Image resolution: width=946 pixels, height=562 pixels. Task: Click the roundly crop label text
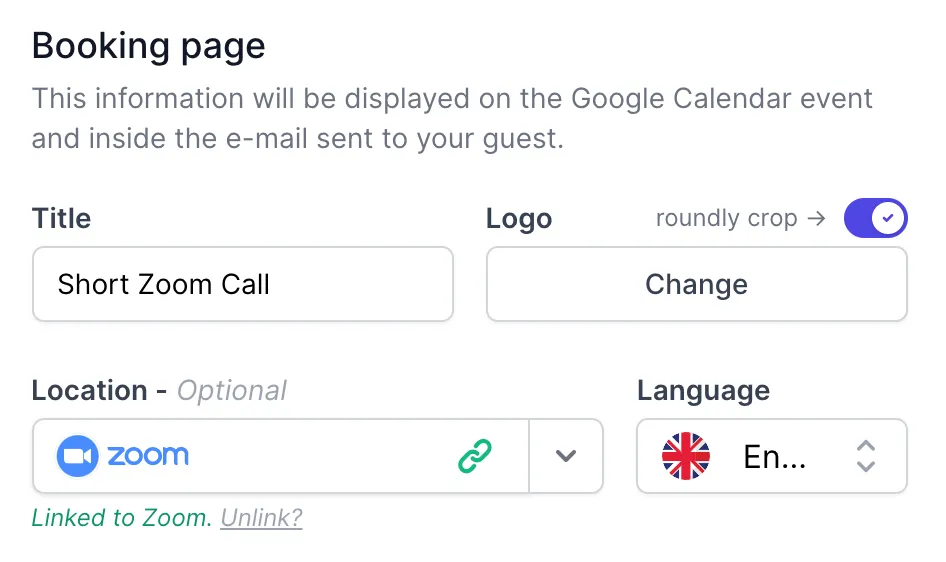pos(726,218)
